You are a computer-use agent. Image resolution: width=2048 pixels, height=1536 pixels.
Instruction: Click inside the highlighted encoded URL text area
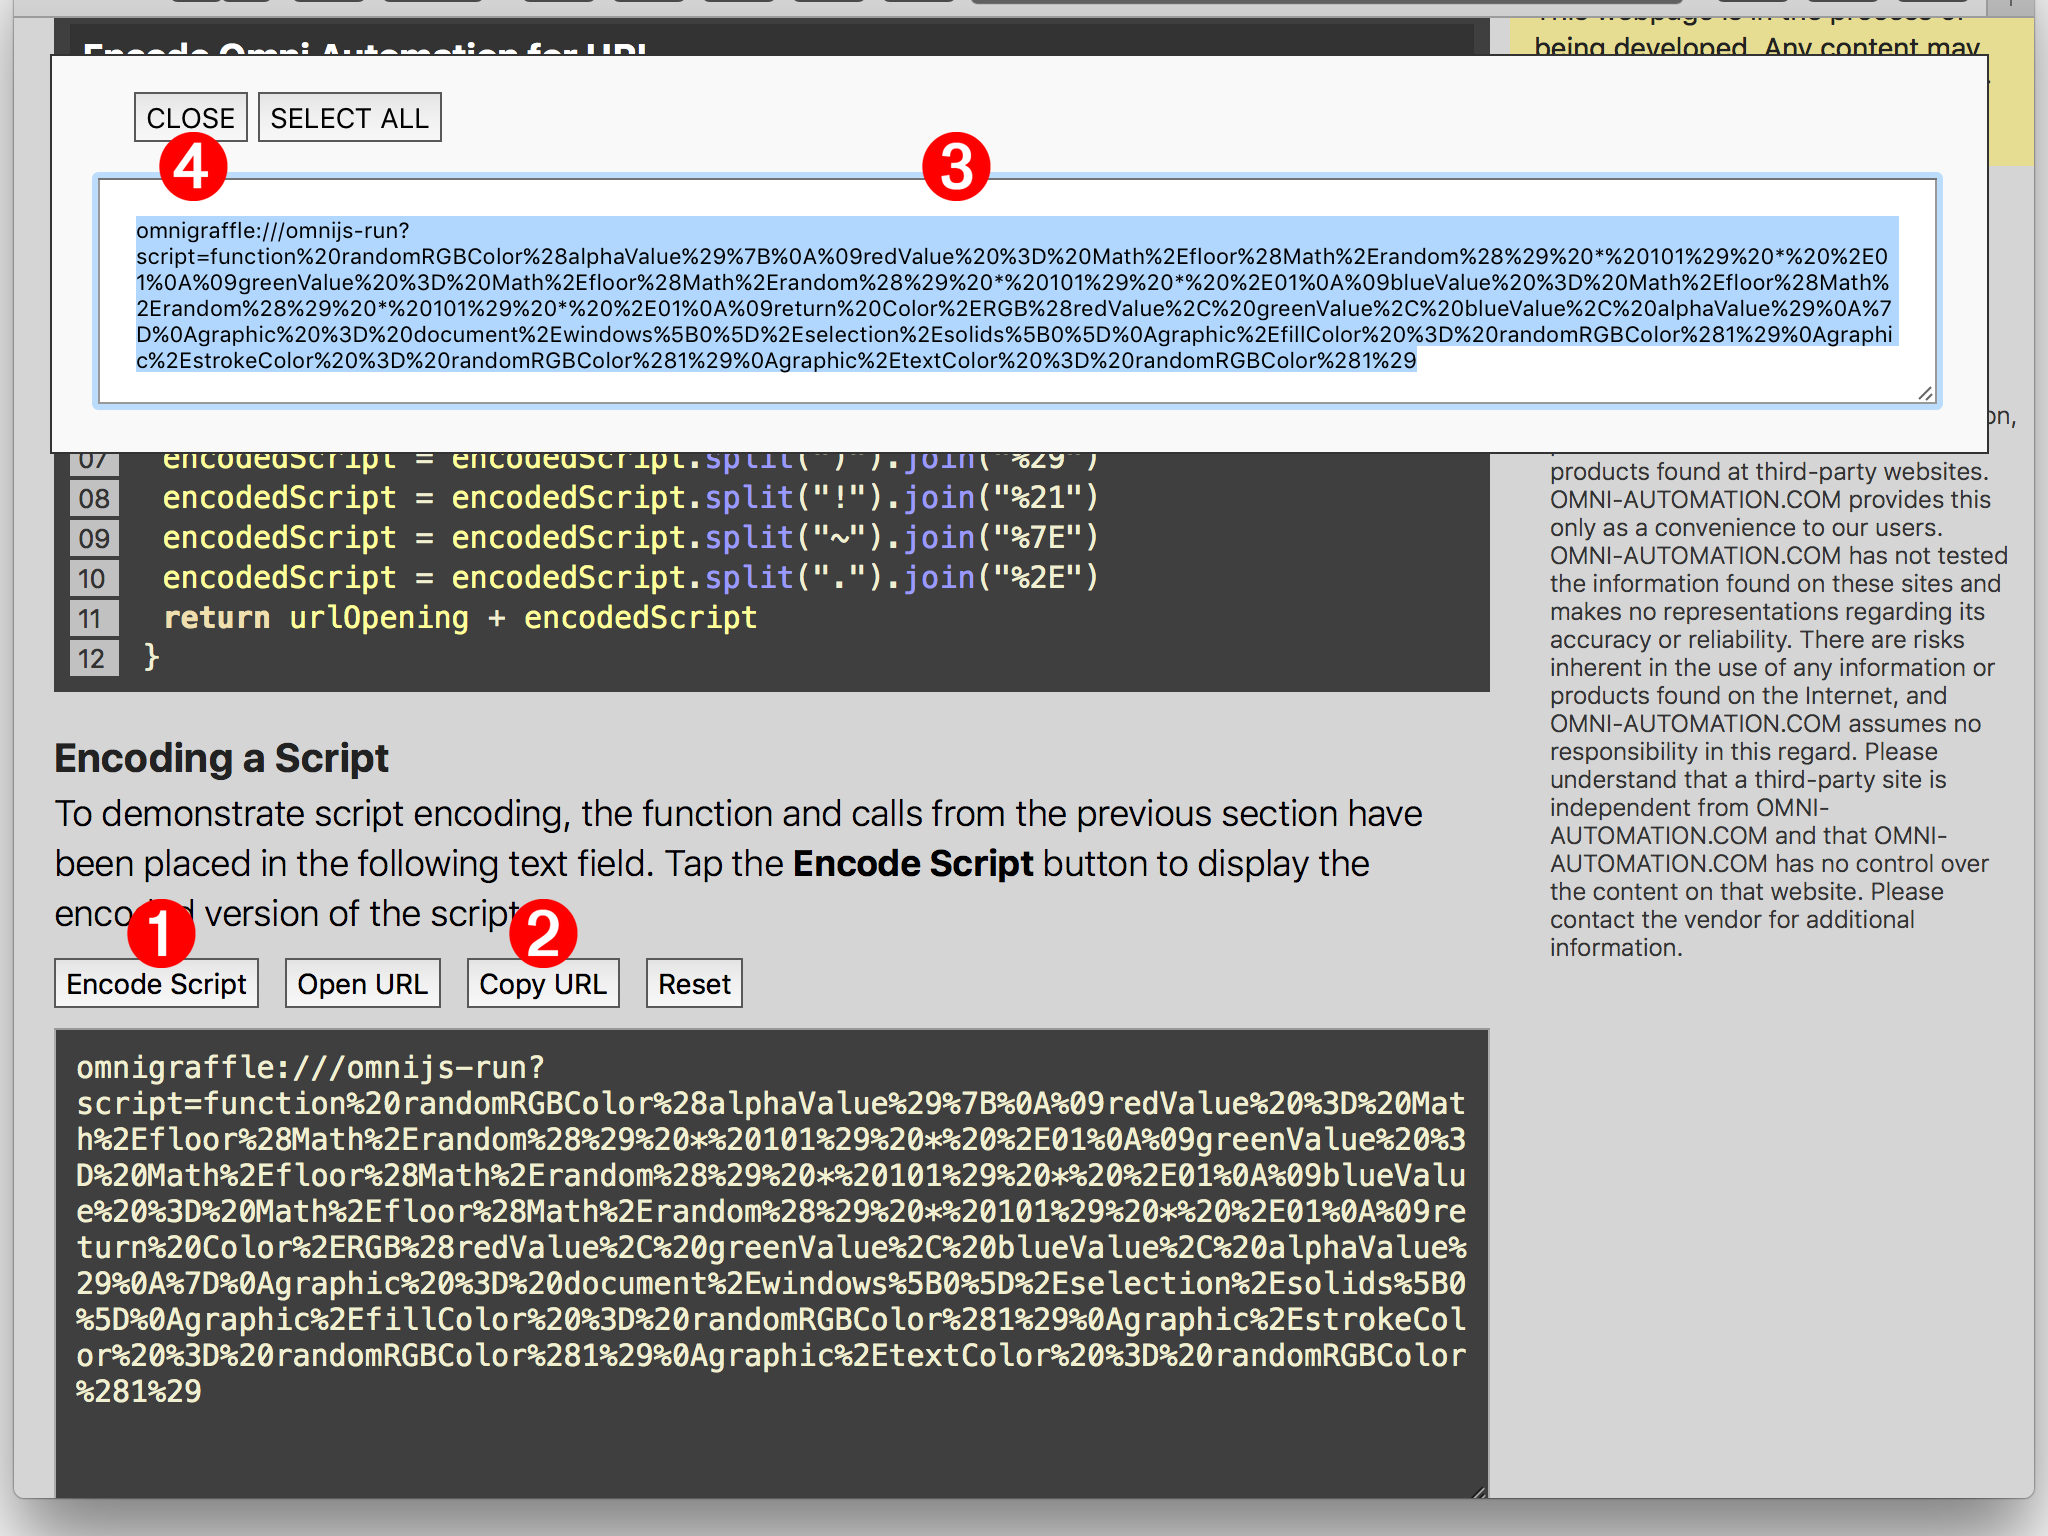[1017, 291]
